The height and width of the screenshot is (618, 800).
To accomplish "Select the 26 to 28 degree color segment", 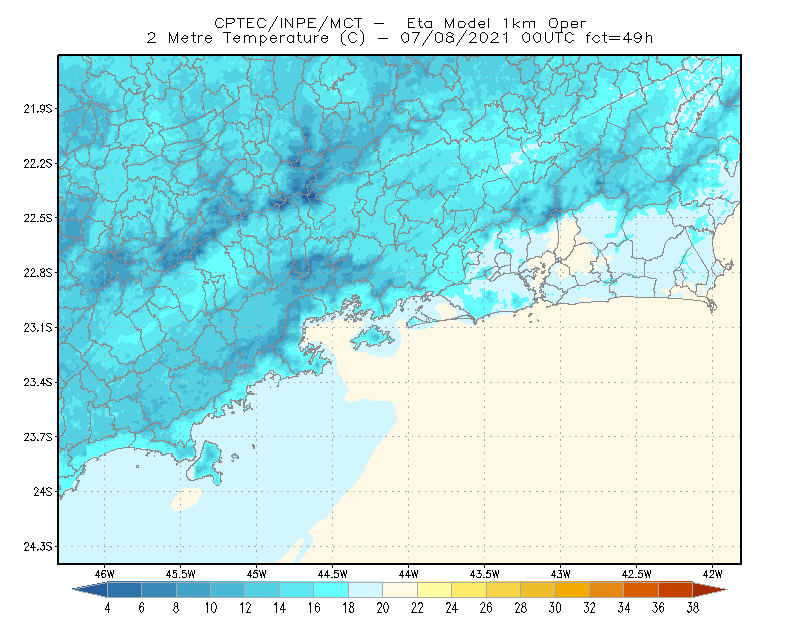I will 503,590.
